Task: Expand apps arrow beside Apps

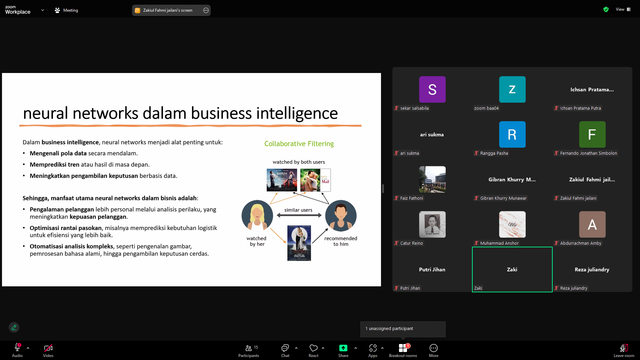Action: click(x=382, y=348)
